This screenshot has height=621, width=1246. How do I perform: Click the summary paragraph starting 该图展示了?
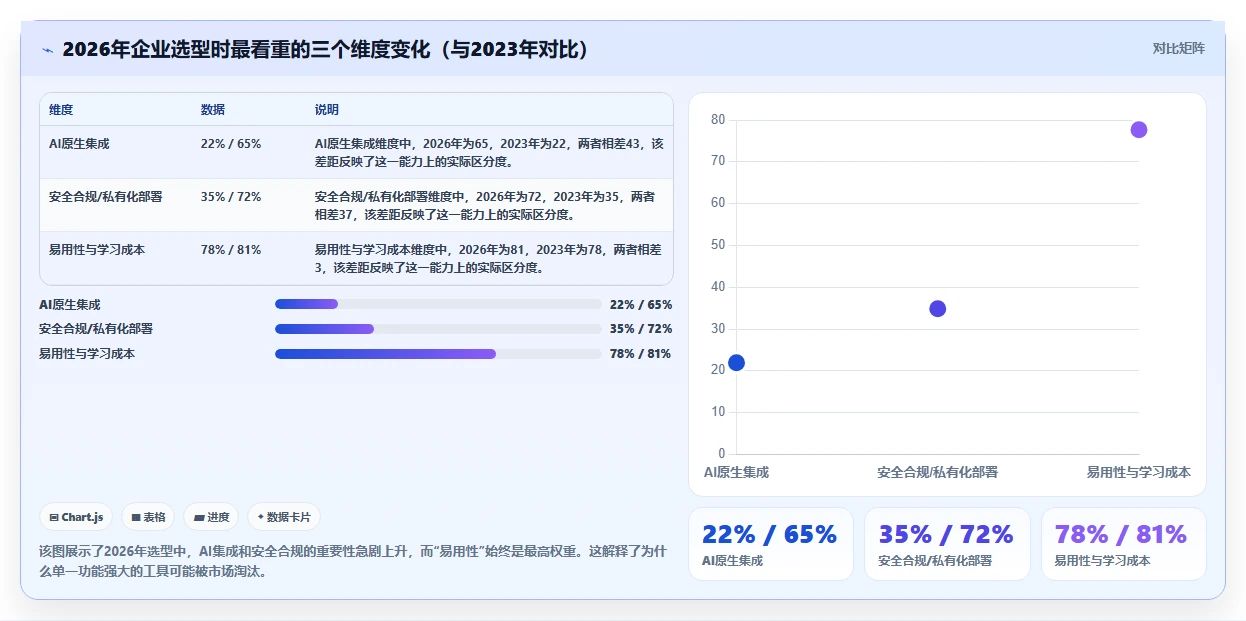click(352, 562)
